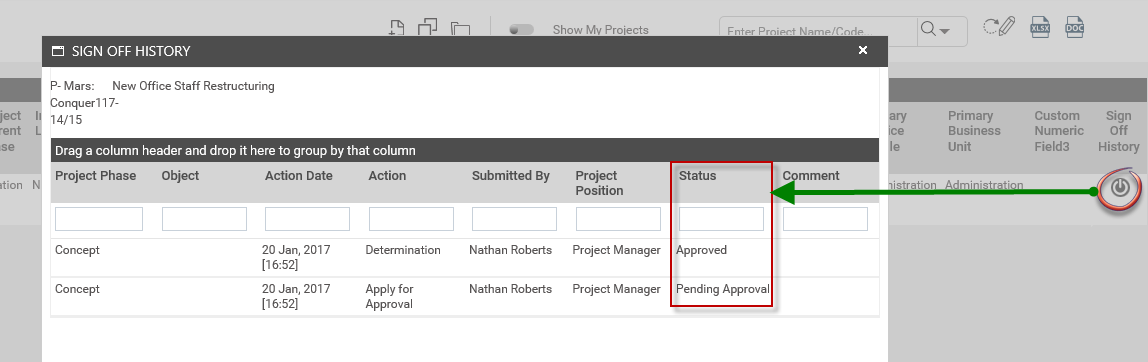Click the Comment filter input box
This screenshot has height=362, width=1148.
coord(825,219)
